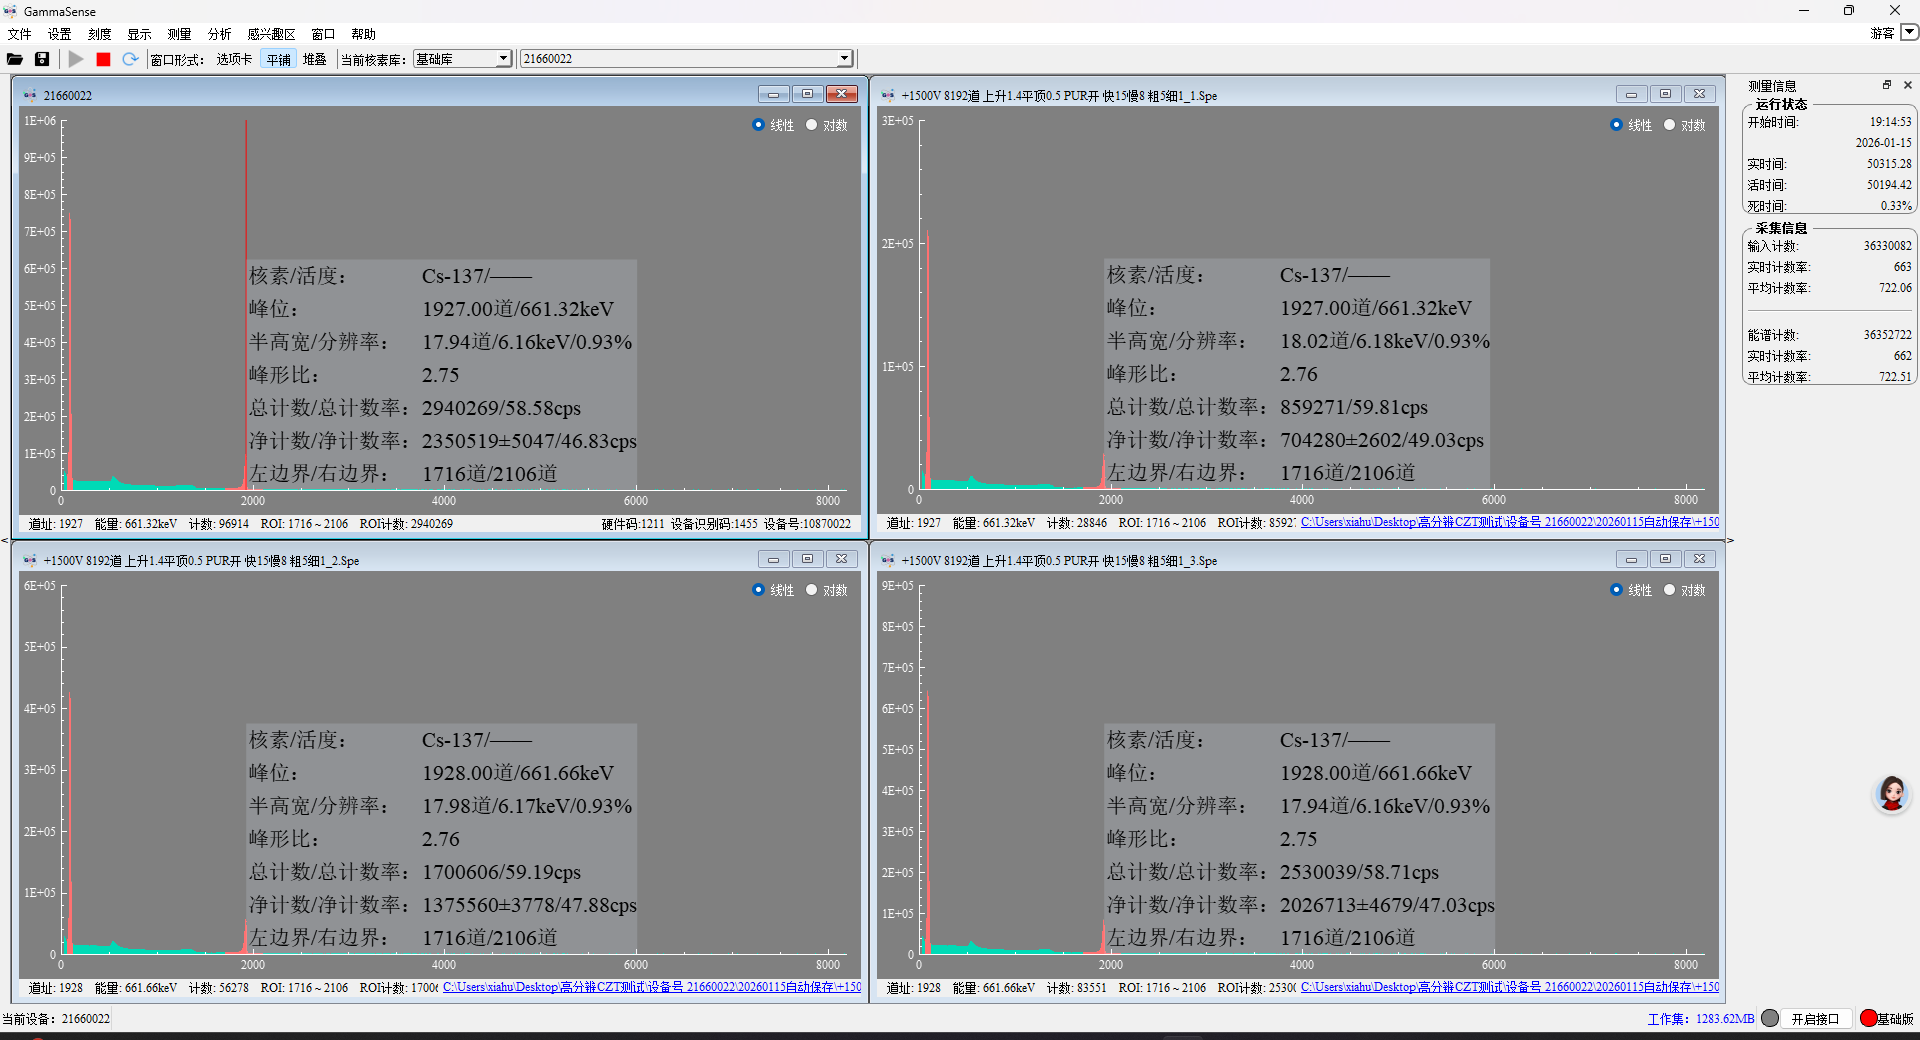
Task: Click the gray interface status circle
Action: [x=1770, y=1018]
